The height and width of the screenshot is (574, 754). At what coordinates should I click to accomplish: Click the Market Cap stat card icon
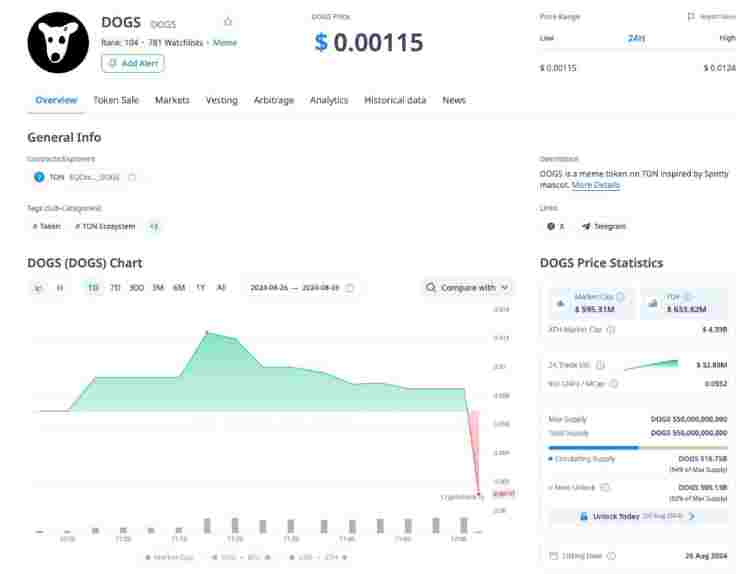point(561,303)
